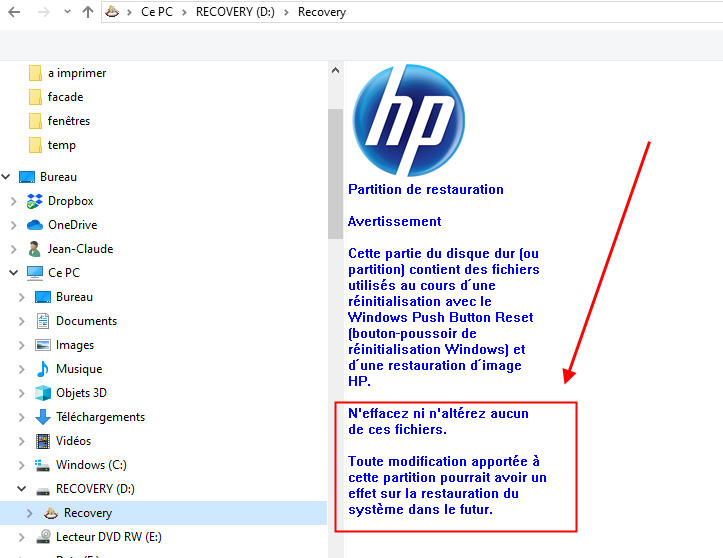Click the Dropbox icon

(x=35, y=201)
